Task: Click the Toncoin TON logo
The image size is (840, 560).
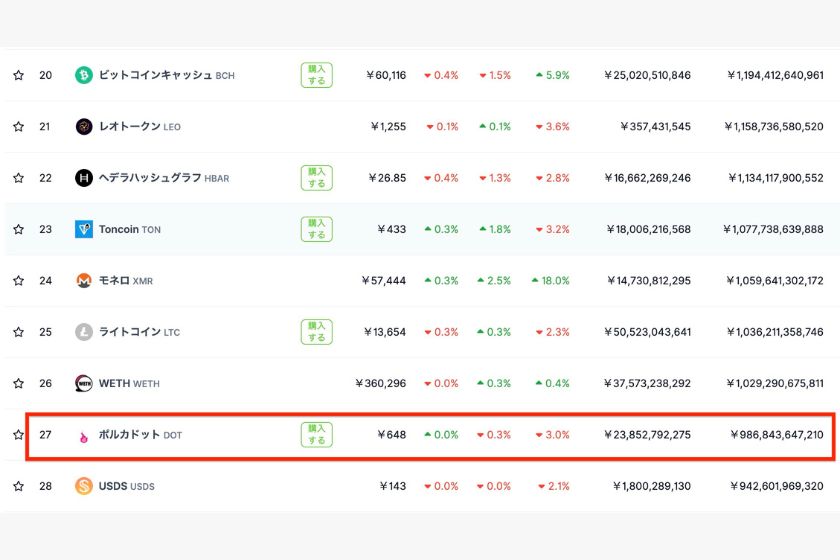Action: pyautogui.click(x=84, y=229)
